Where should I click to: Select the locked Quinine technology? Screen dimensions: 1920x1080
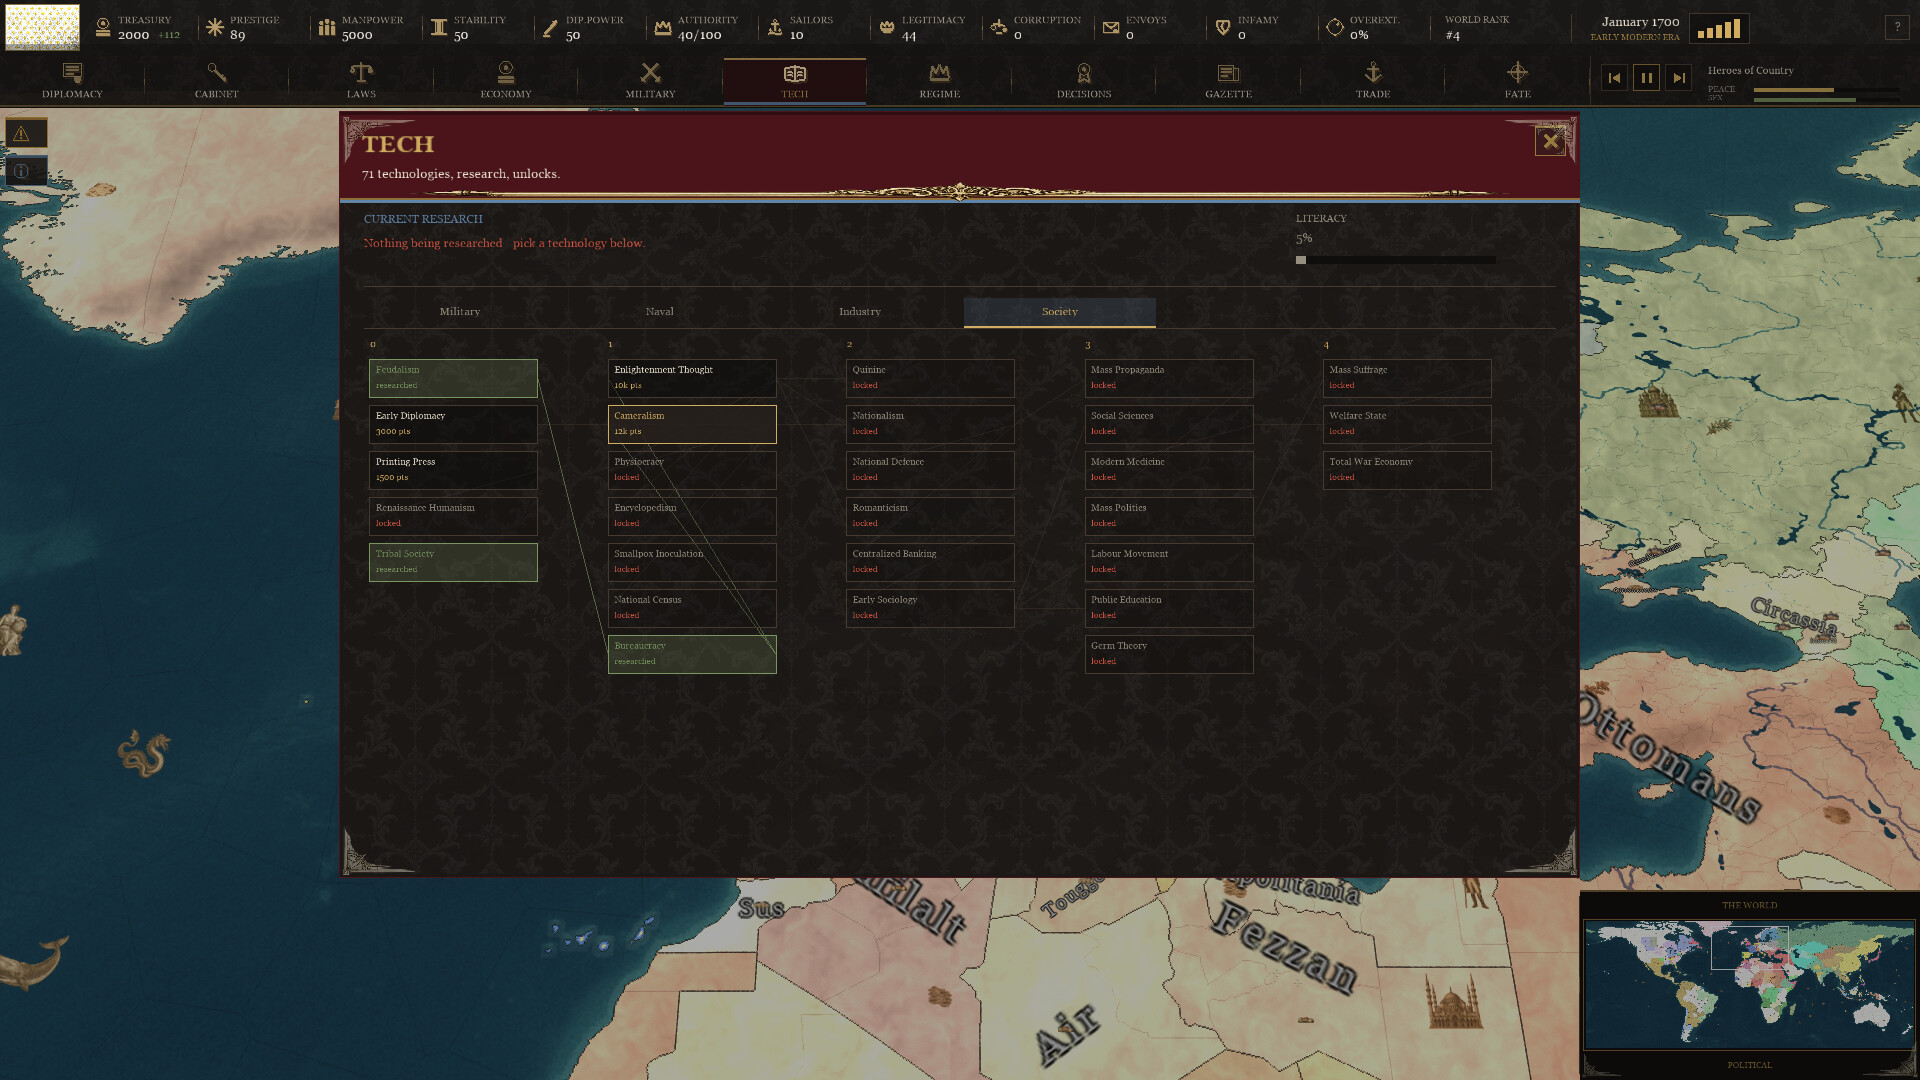(x=930, y=378)
